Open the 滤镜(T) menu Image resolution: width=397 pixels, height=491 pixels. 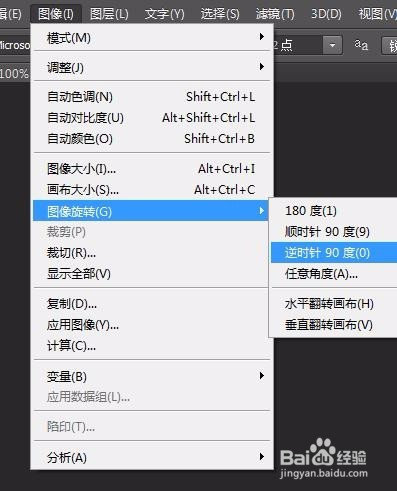(275, 14)
